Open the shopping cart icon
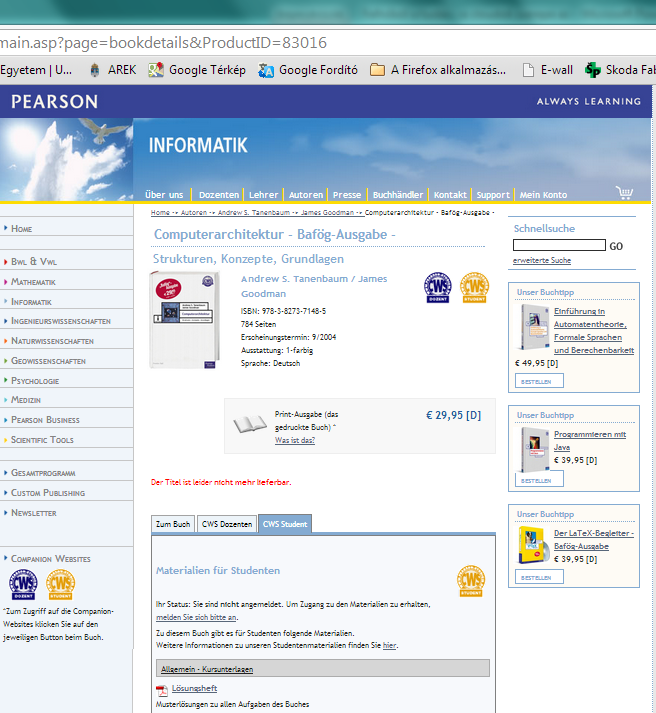 624,193
